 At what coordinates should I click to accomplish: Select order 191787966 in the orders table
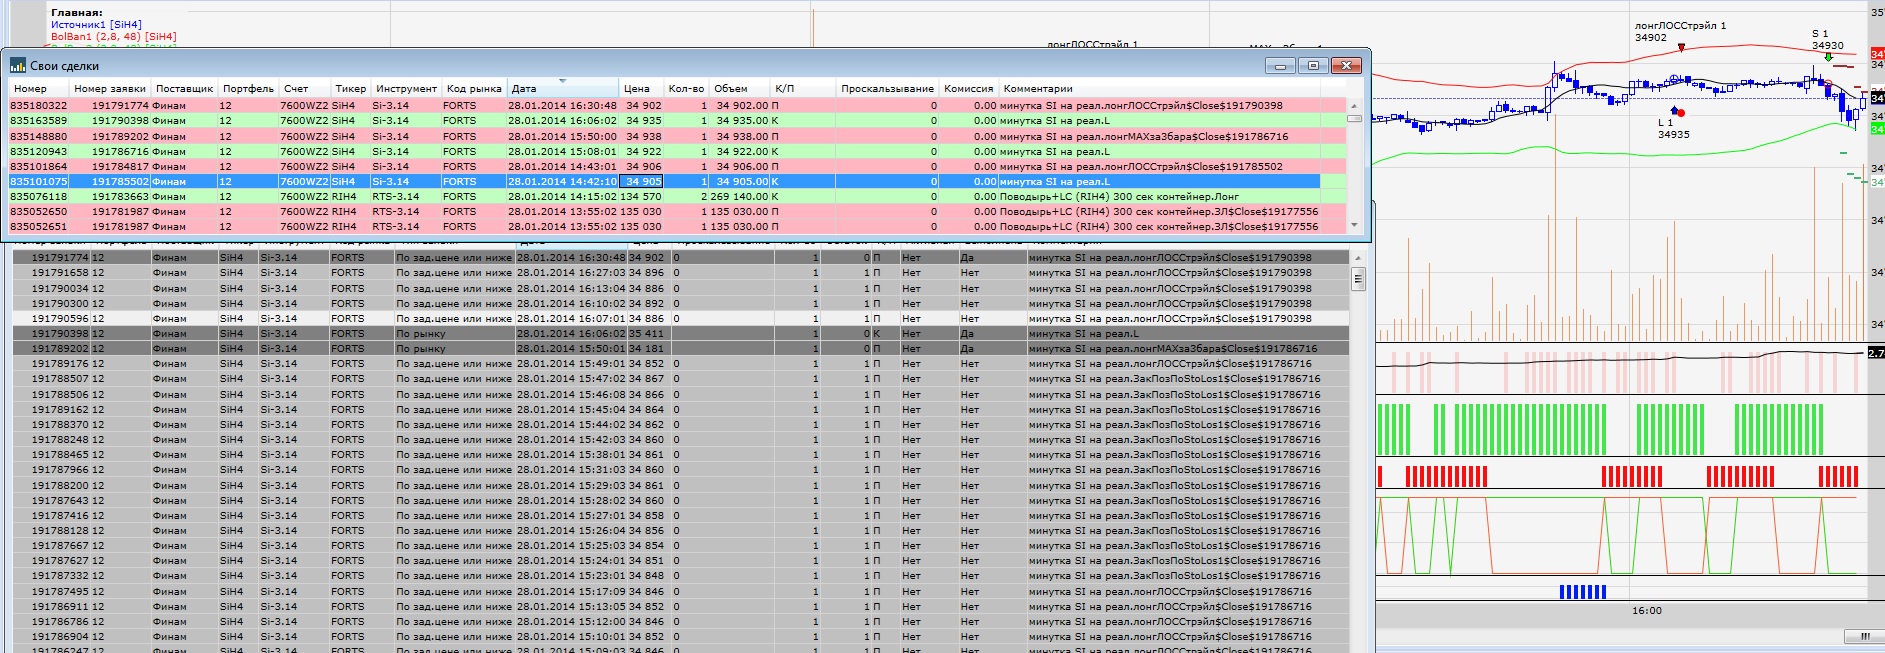coord(680,469)
